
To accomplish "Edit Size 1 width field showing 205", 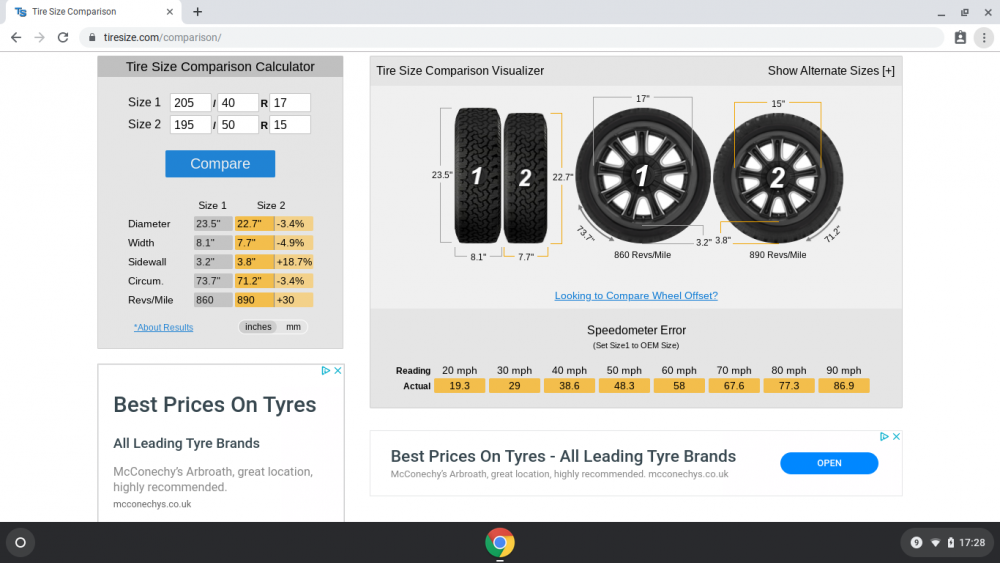I will [190, 103].
